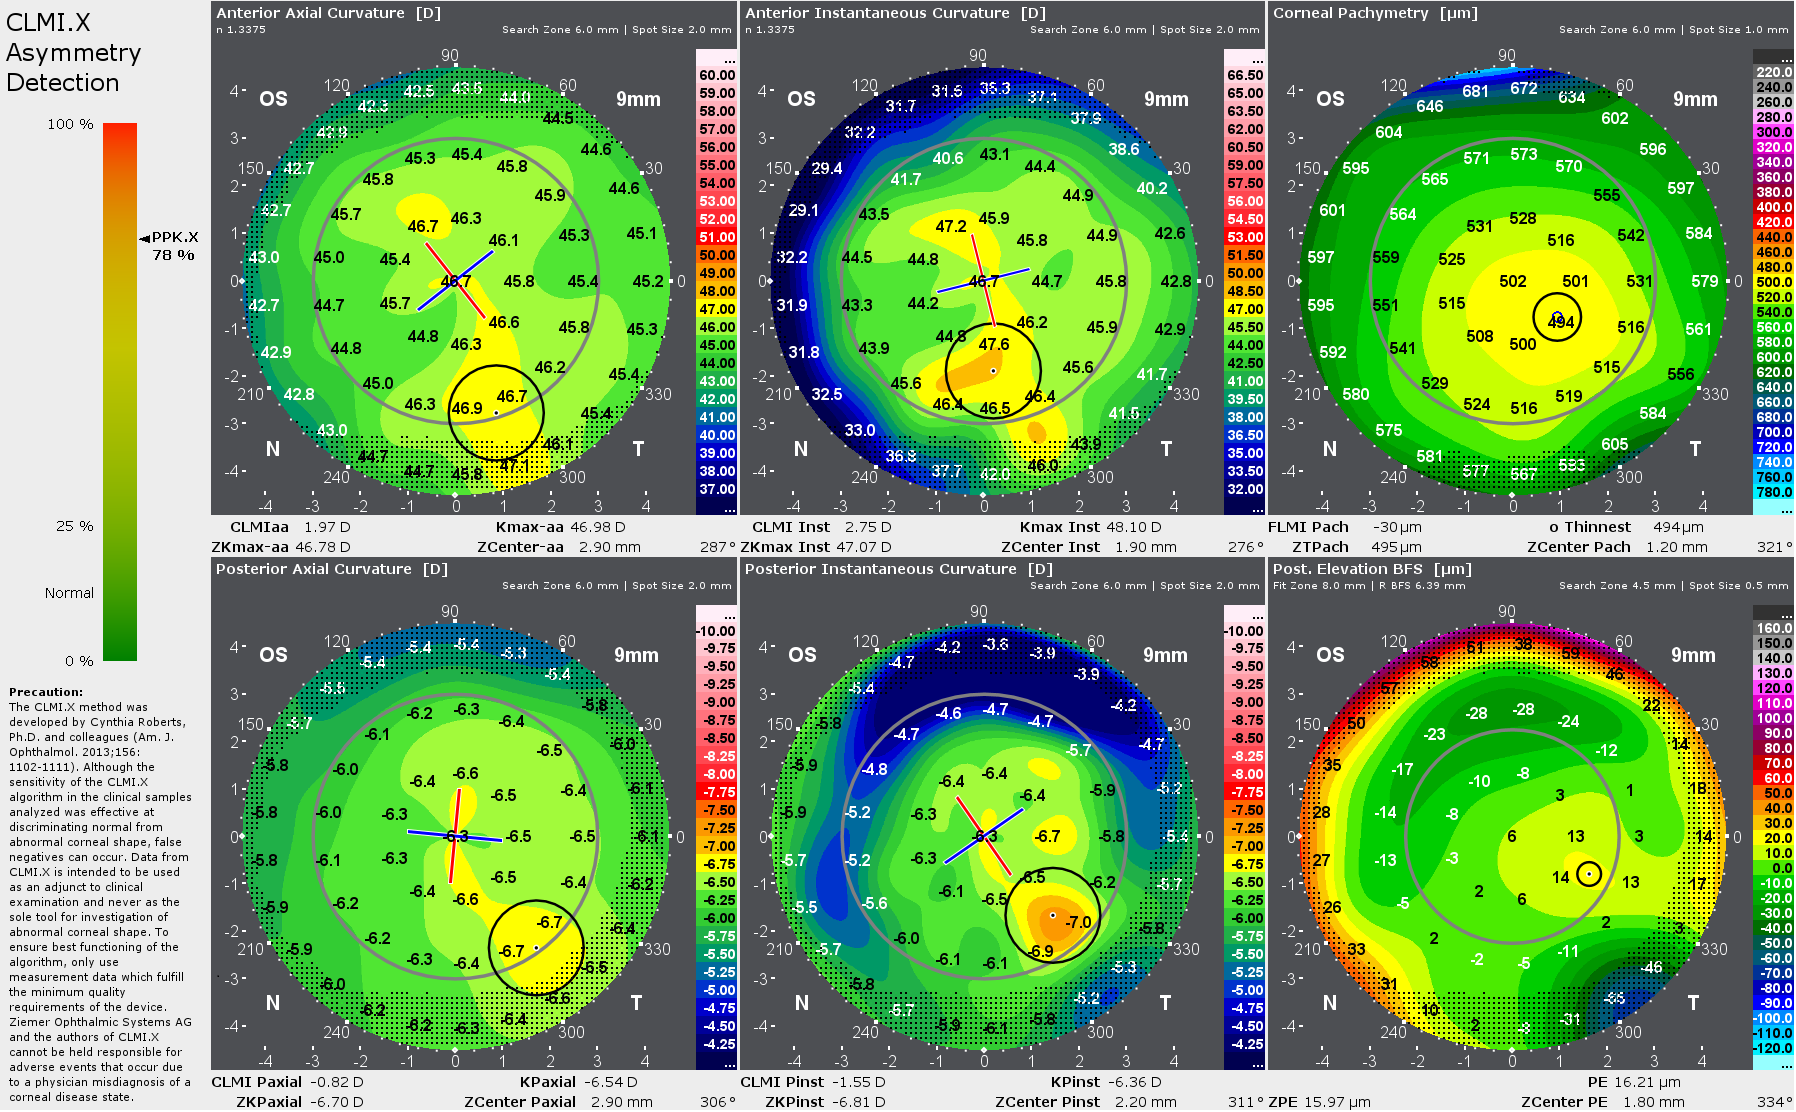Click the black cone circle on Posterior Instantaneous Curvature

point(1052,916)
